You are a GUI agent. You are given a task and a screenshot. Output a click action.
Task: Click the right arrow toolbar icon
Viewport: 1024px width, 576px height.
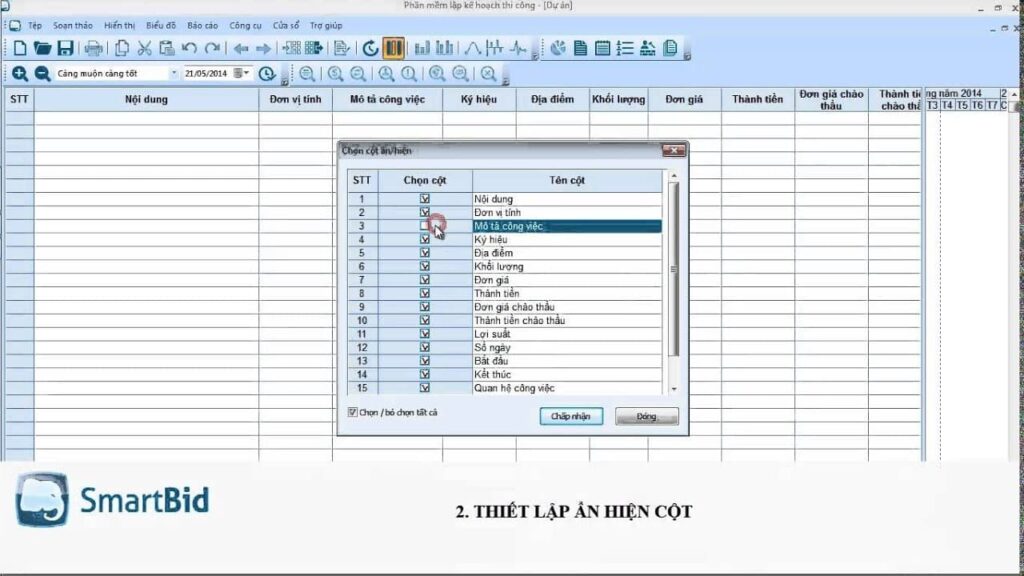(x=263, y=48)
